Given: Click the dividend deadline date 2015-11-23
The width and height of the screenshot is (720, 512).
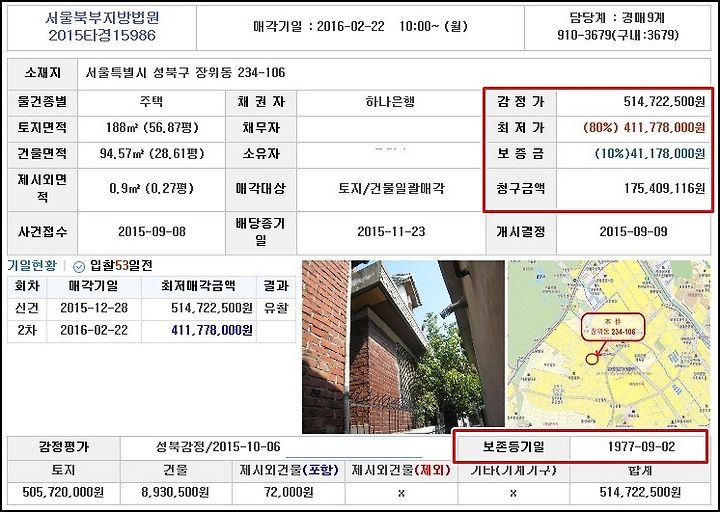Looking at the screenshot, I should (391, 231).
